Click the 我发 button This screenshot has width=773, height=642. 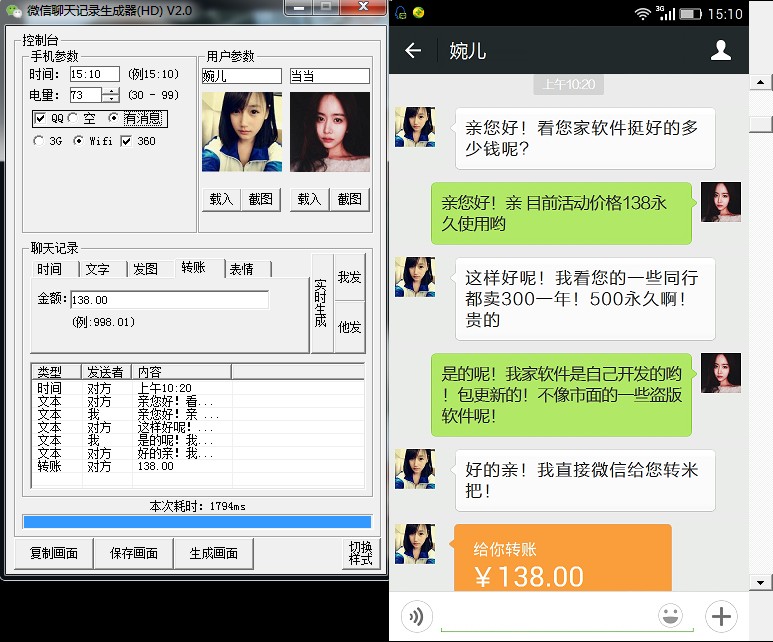[350, 277]
